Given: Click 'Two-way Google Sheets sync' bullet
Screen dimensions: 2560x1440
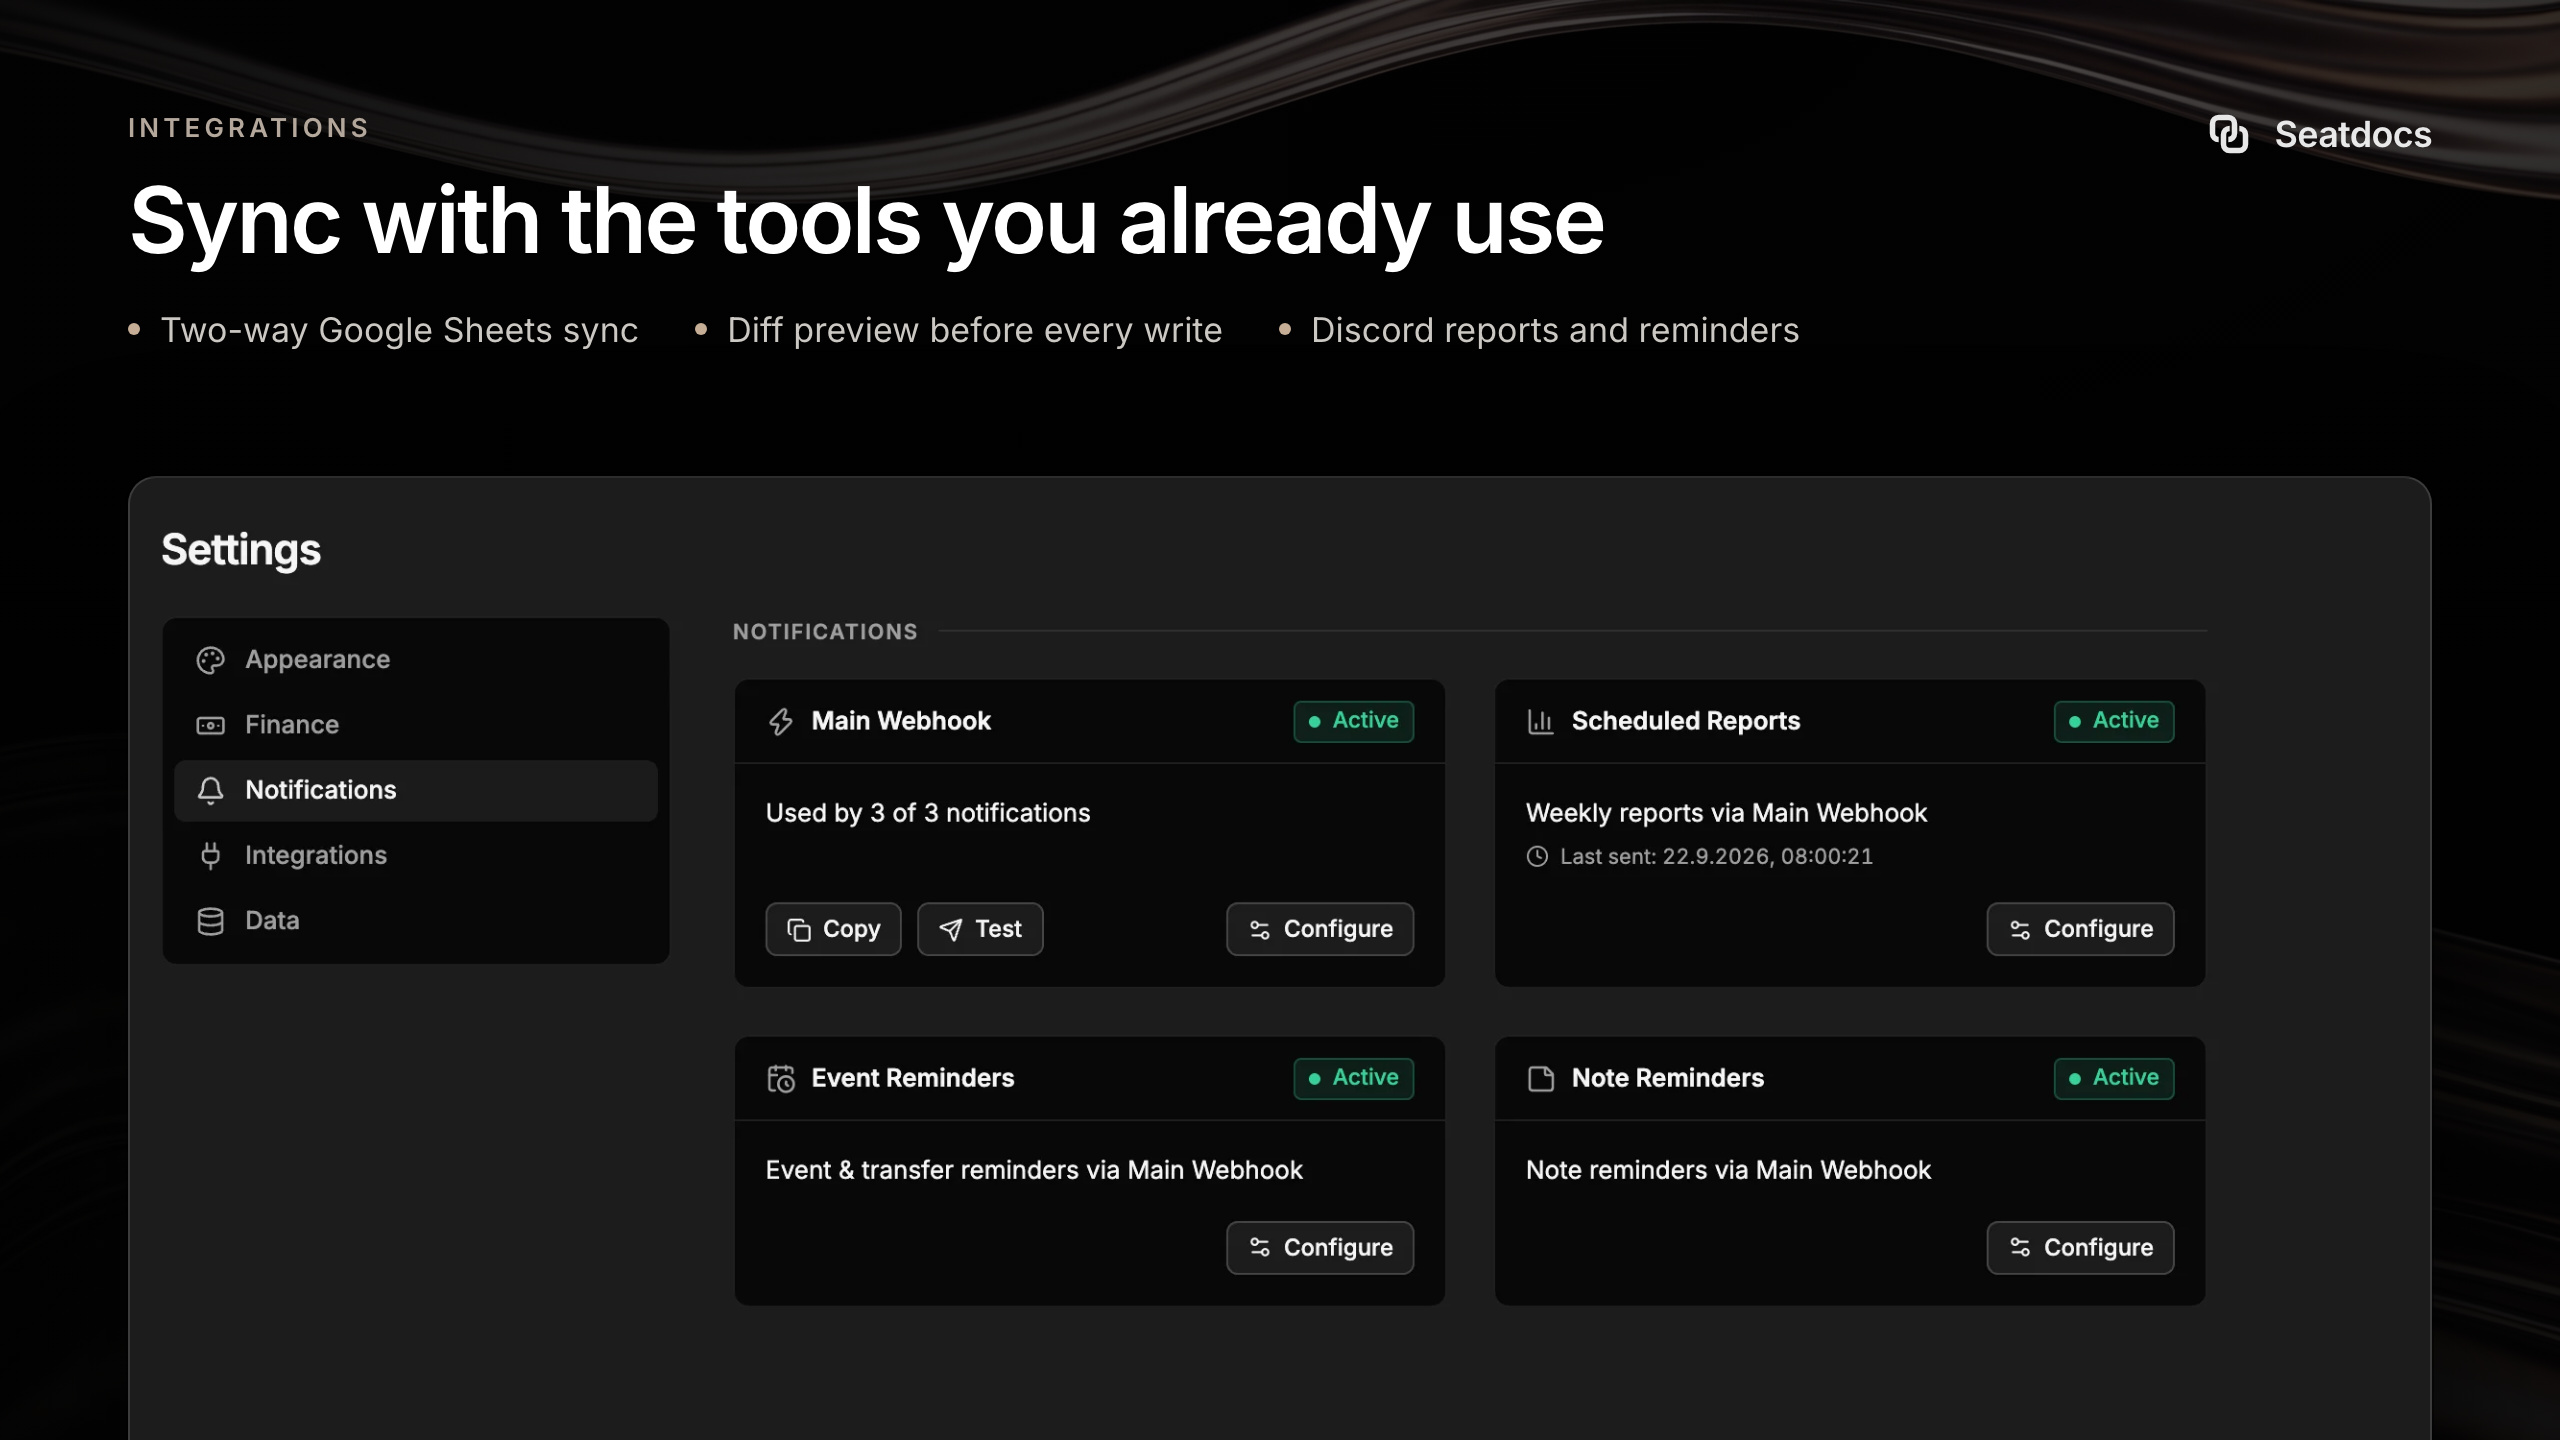Looking at the screenshot, I should click(399, 330).
